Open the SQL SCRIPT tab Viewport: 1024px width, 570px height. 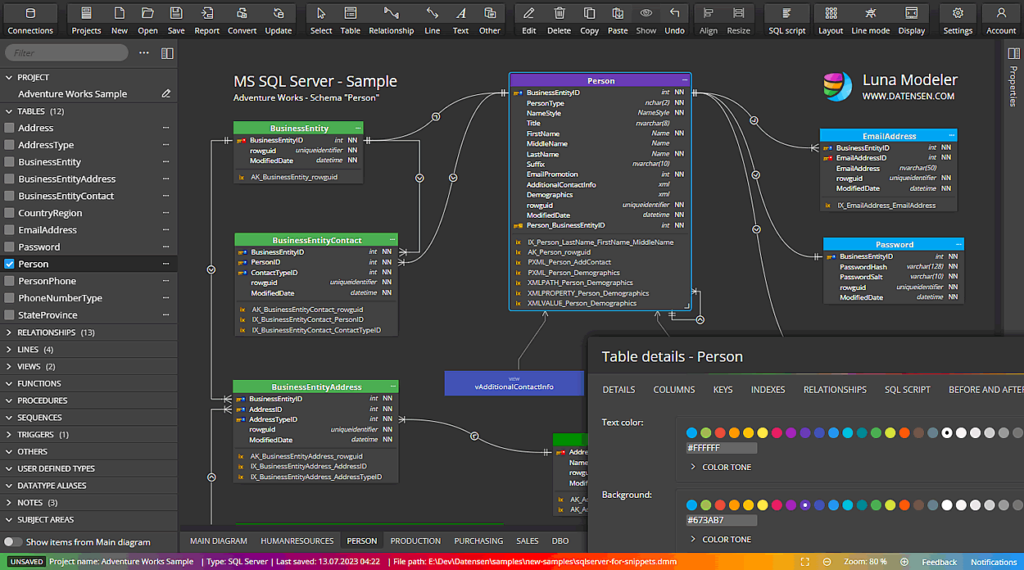(907, 390)
